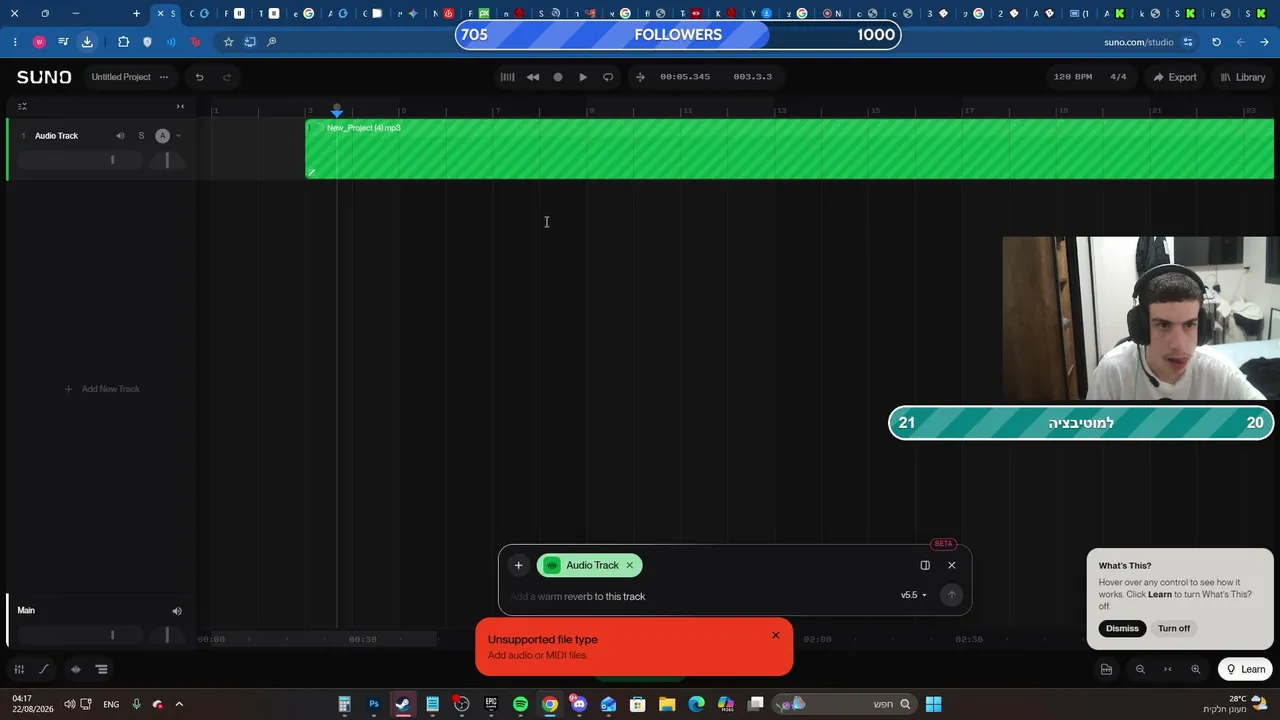This screenshot has width=1280, height=720.
Task: Expand the Audio Track dropdown arrow
Action: tap(178, 136)
